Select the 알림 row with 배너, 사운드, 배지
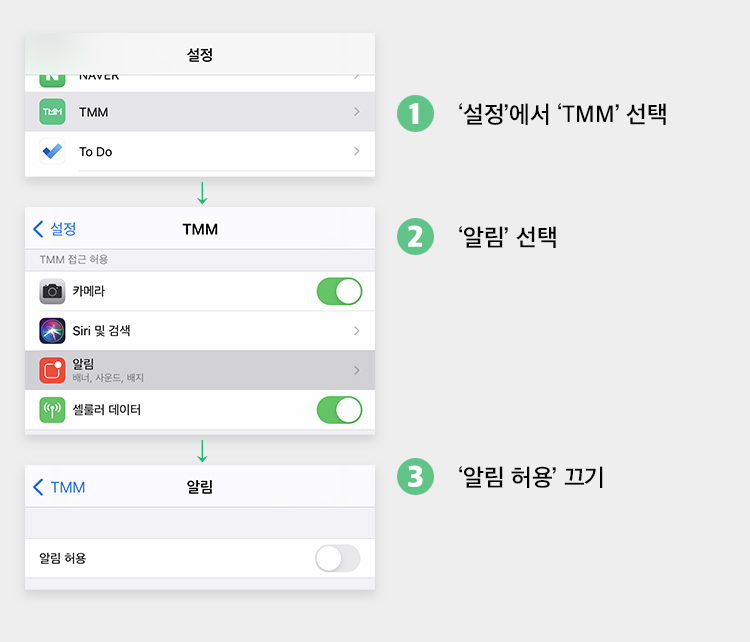750x642 pixels. click(200, 370)
